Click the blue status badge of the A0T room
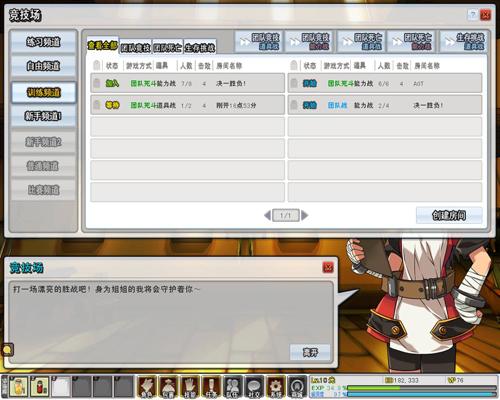The height and width of the screenshot is (400, 500). [310, 83]
